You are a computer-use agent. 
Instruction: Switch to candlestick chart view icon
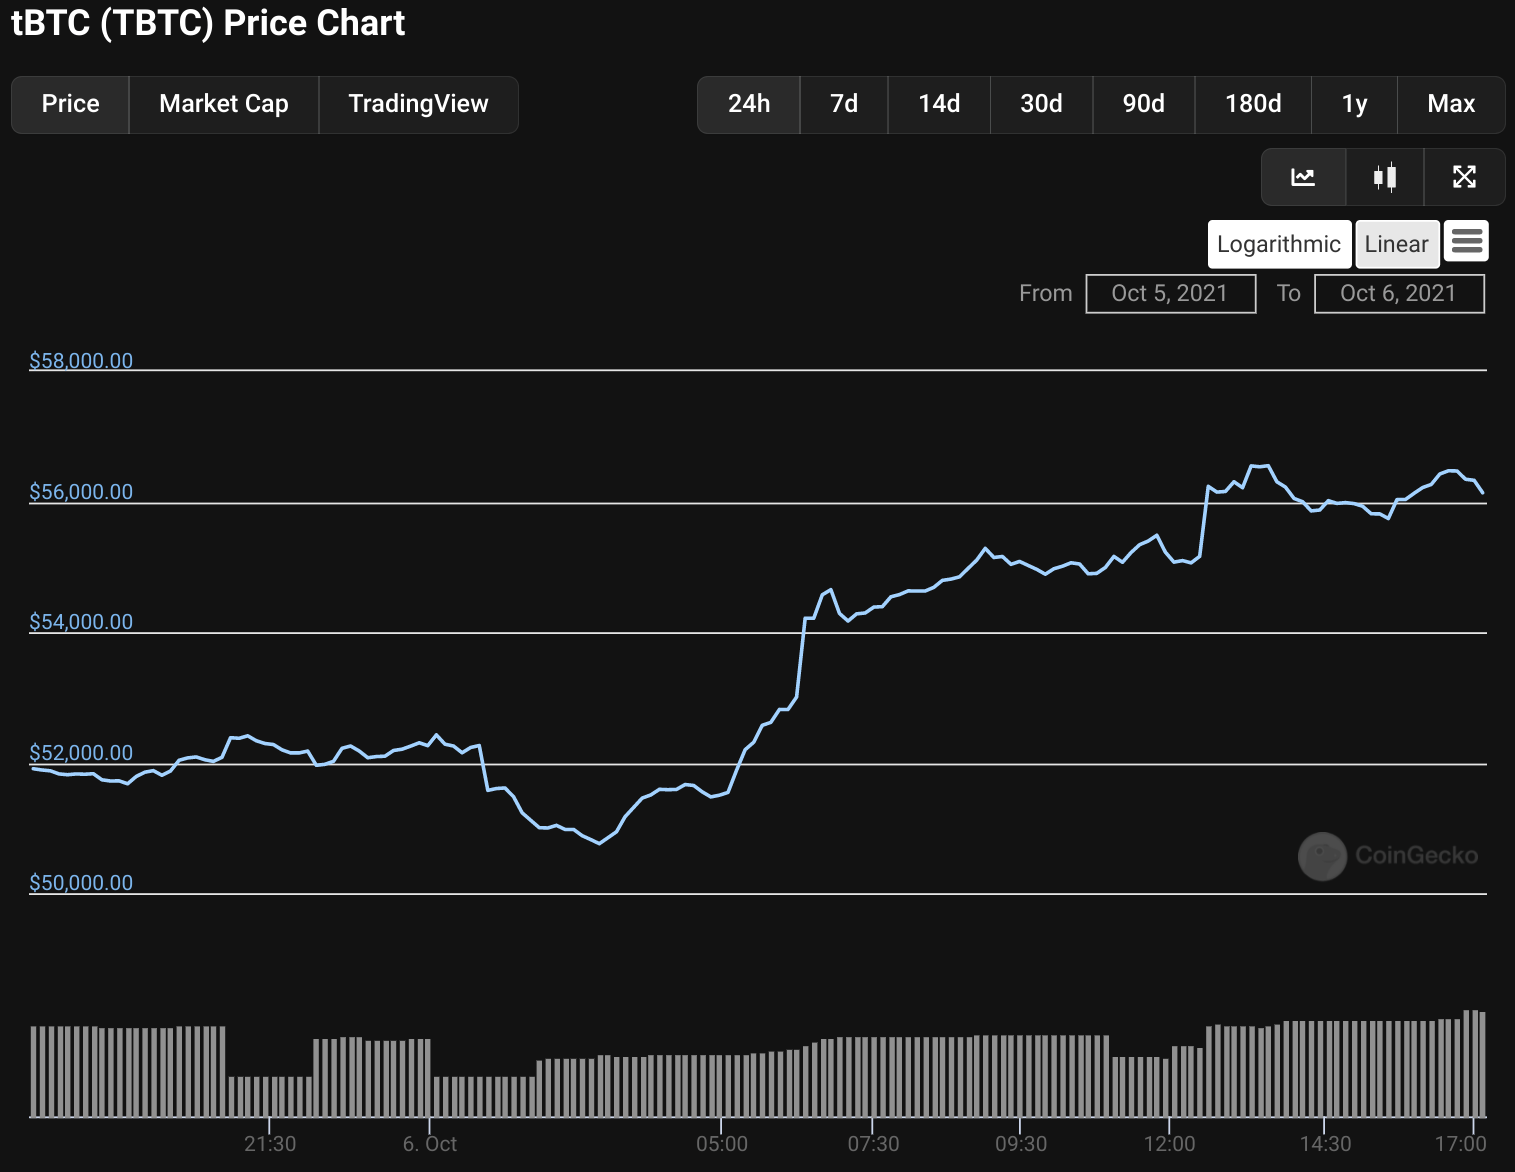coord(1385,177)
